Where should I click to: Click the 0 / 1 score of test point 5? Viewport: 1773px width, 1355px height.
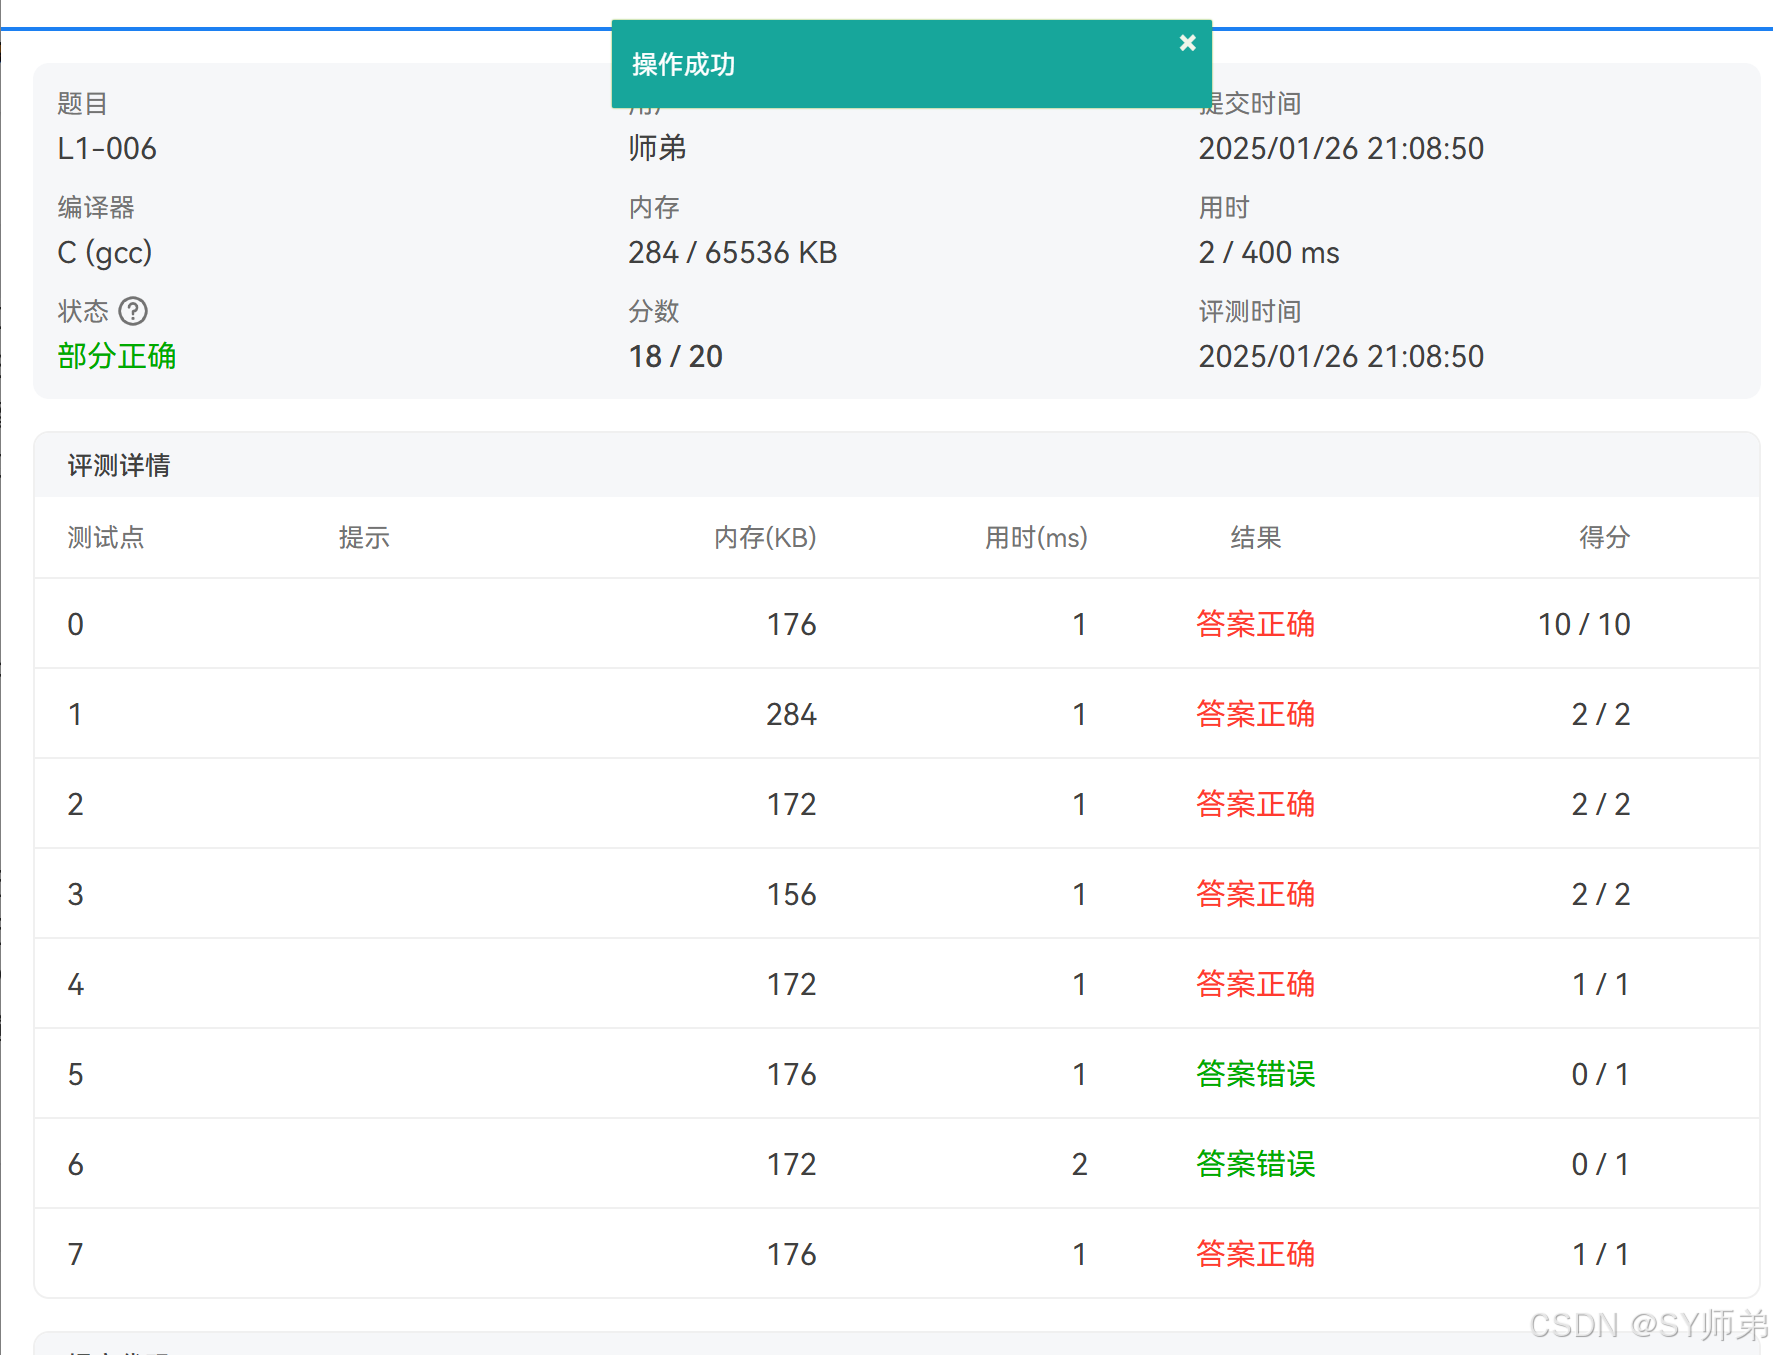point(1601,1075)
